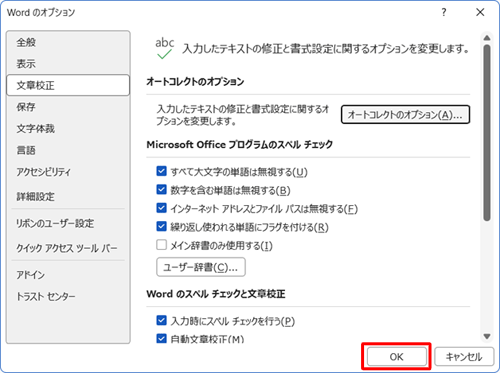Image resolution: width=500 pixels, height=373 pixels.
Task: Open the ユーザー辞書(C)... dialog
Action: click(x=201, y=267)
